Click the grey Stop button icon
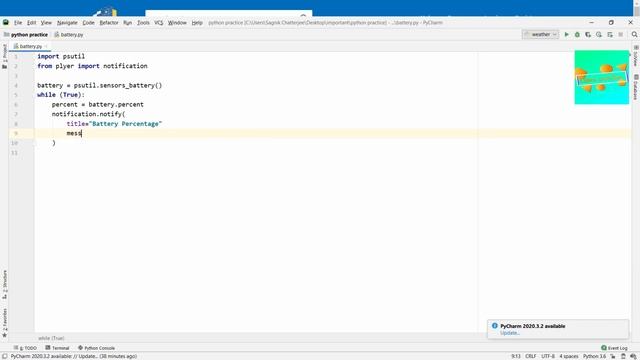 pos(620,35)
